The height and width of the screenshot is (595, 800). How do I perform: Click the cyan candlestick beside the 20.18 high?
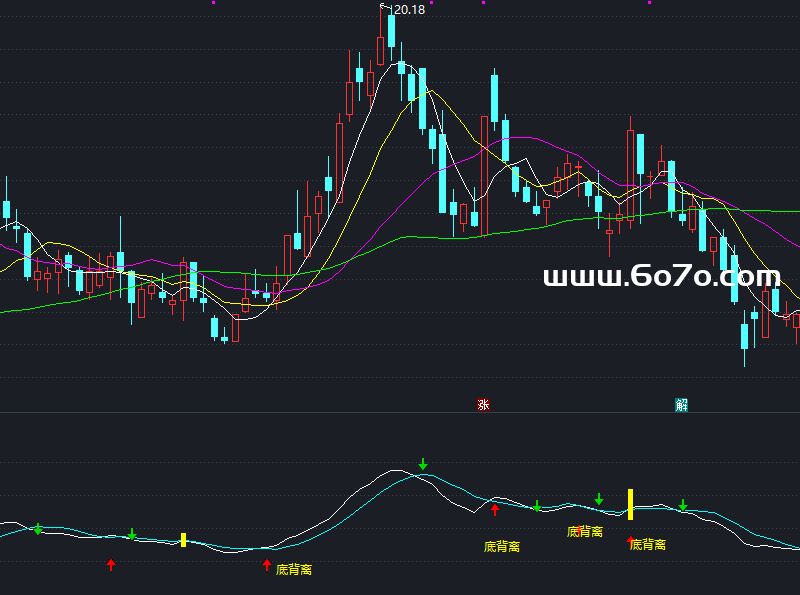pyautogui.click(x=391, y=31)
